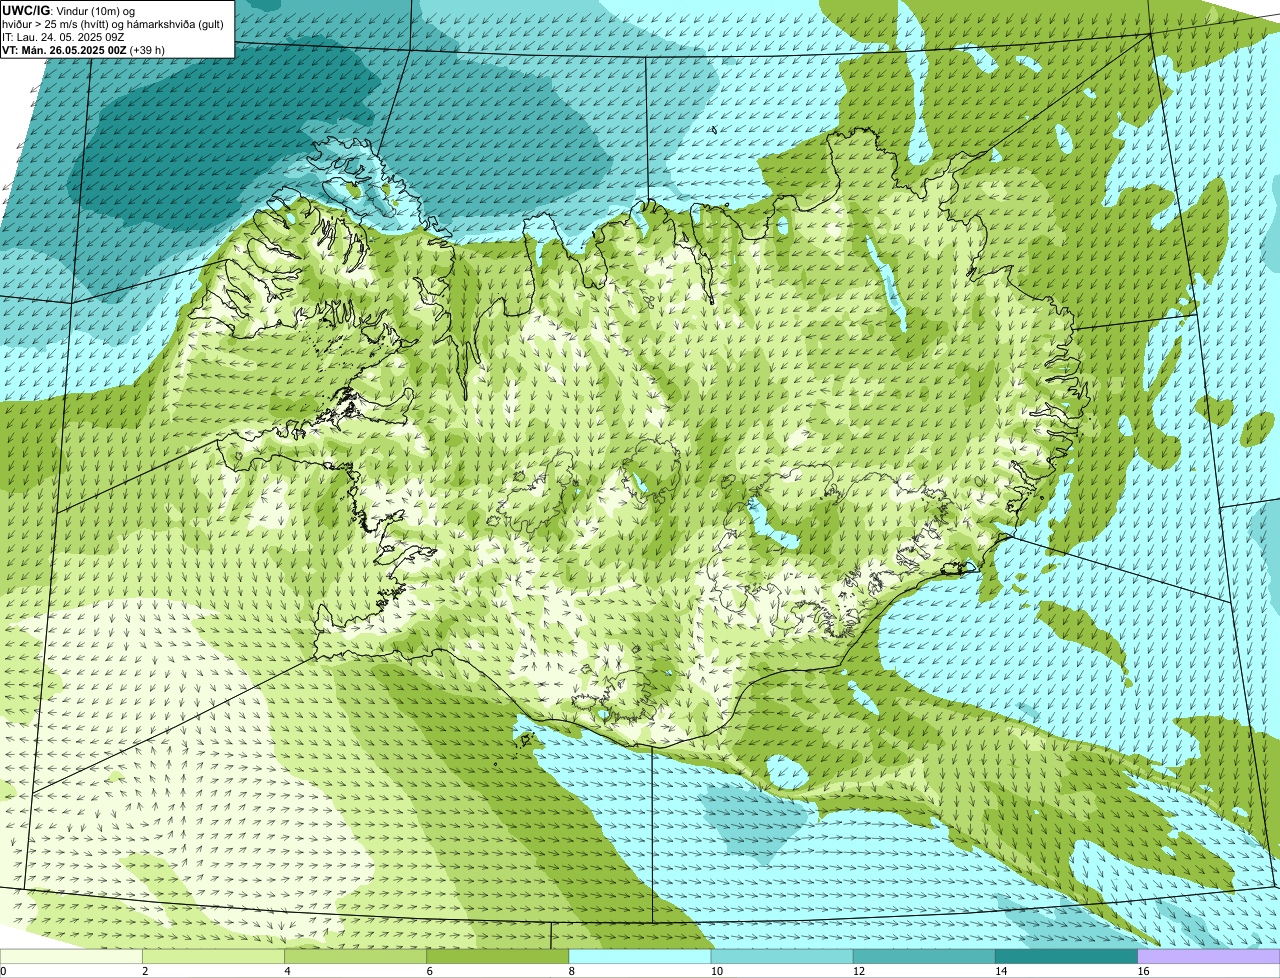Viewport: 1280px width, 978px height.
Task: Click the 'UWC/IG: Vindur (10m) og' title line
Action: click(68, 10)
